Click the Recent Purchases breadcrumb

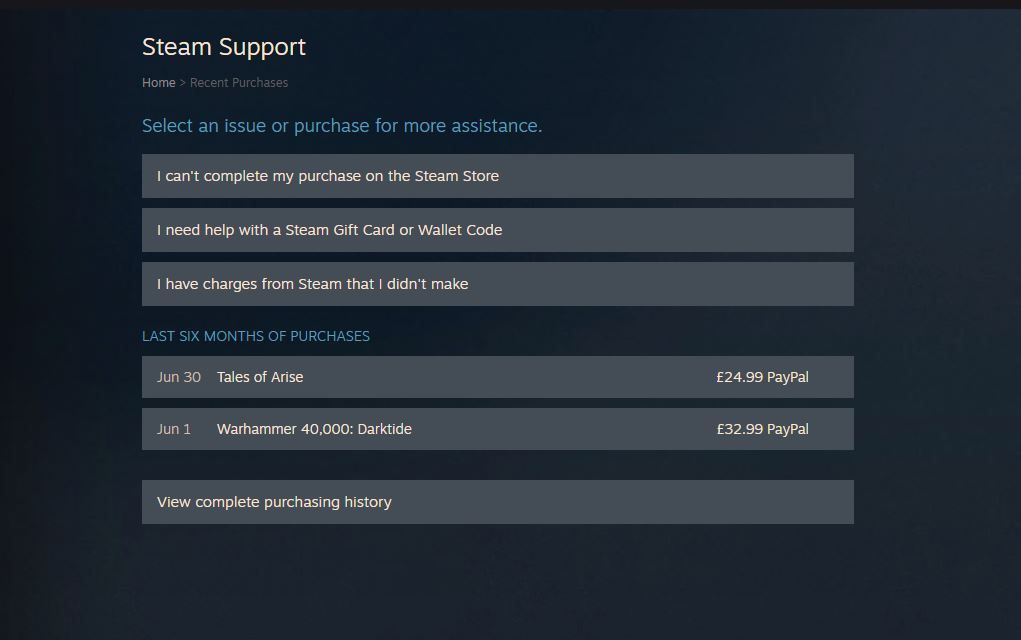(x=238, y=83)
